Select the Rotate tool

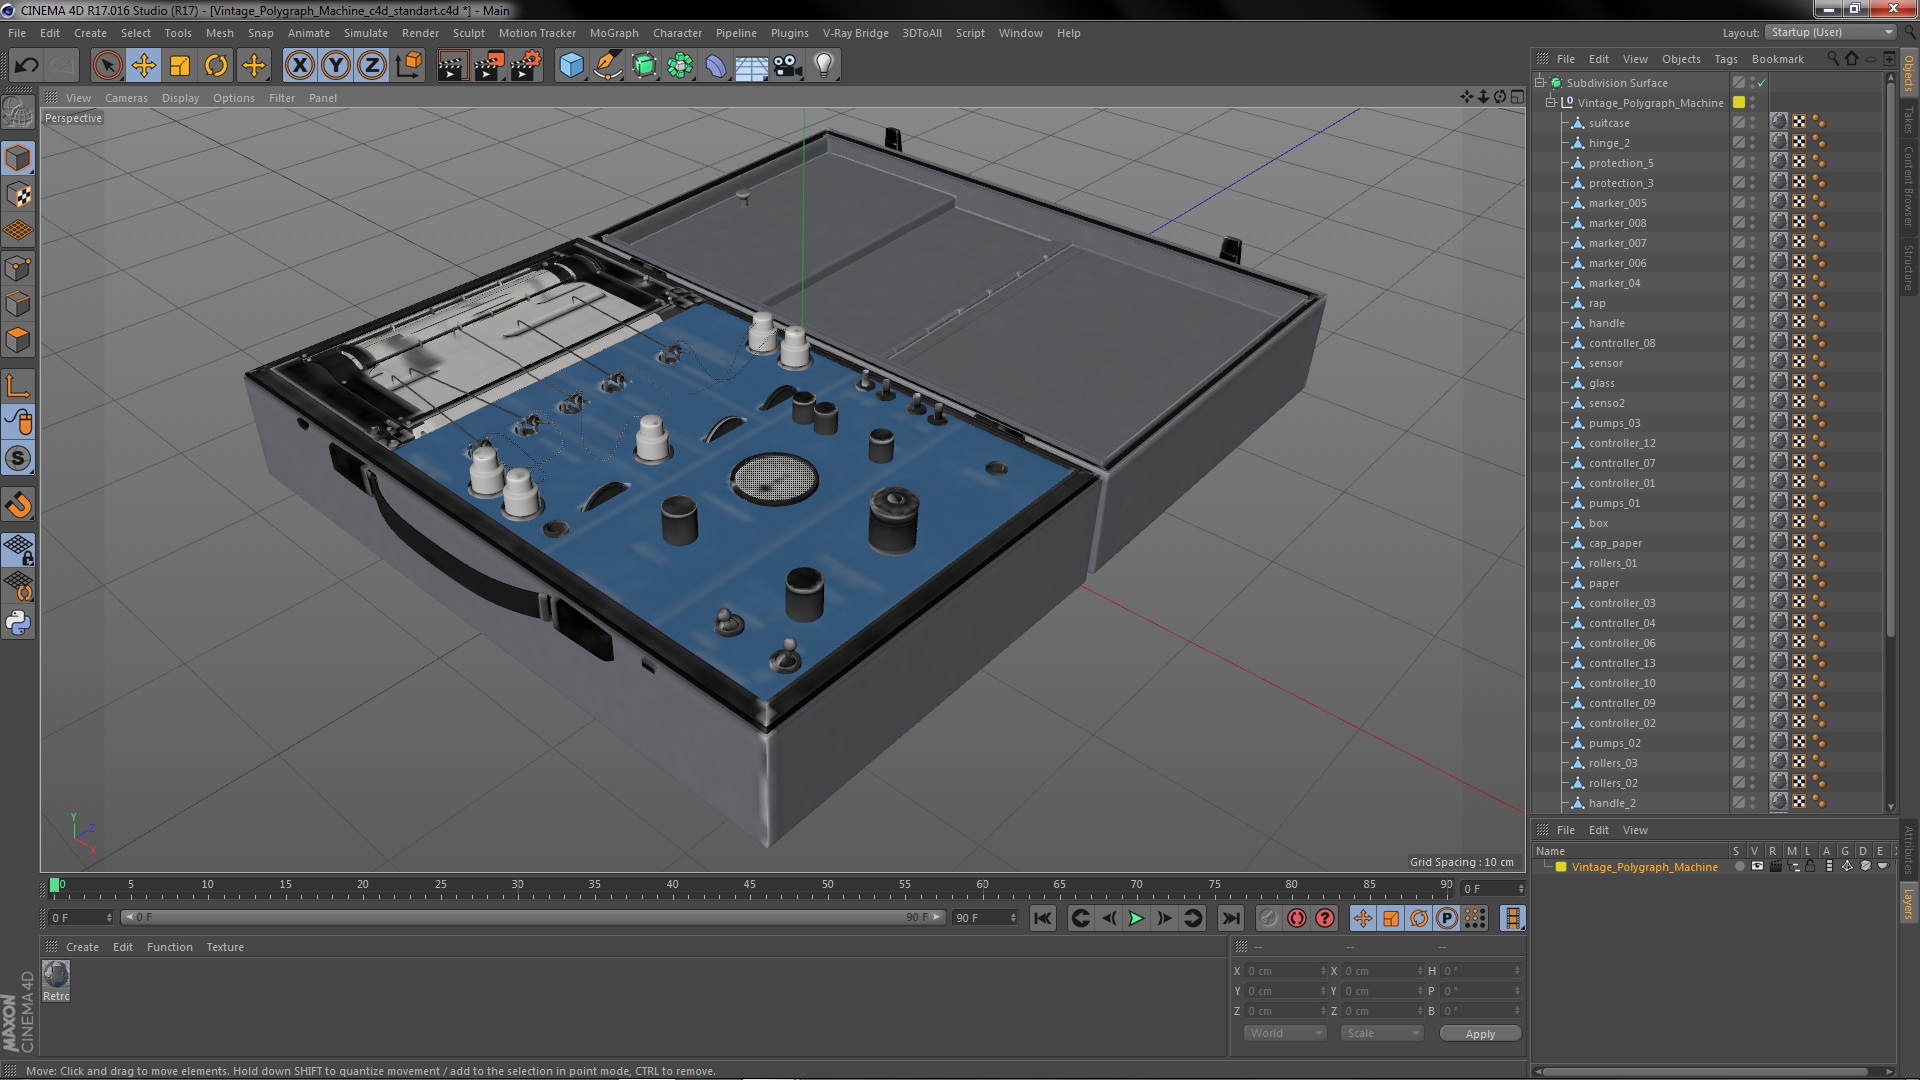click(216, 66)
